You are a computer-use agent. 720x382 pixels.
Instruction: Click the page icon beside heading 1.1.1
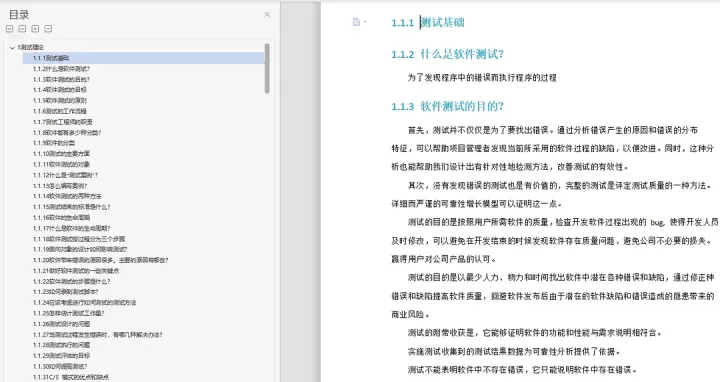click(x=356, y=22)
